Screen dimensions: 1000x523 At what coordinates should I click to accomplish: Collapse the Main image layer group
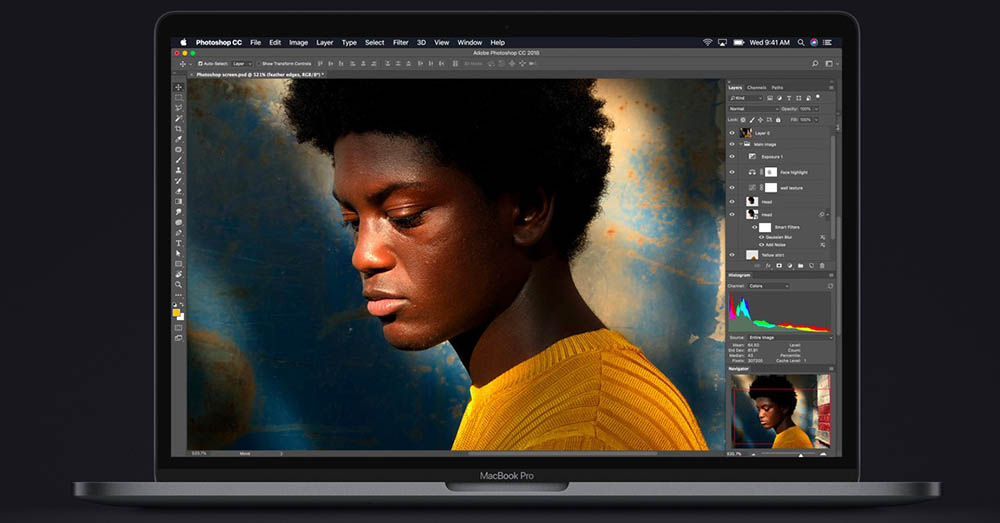[x=740, y=145]
